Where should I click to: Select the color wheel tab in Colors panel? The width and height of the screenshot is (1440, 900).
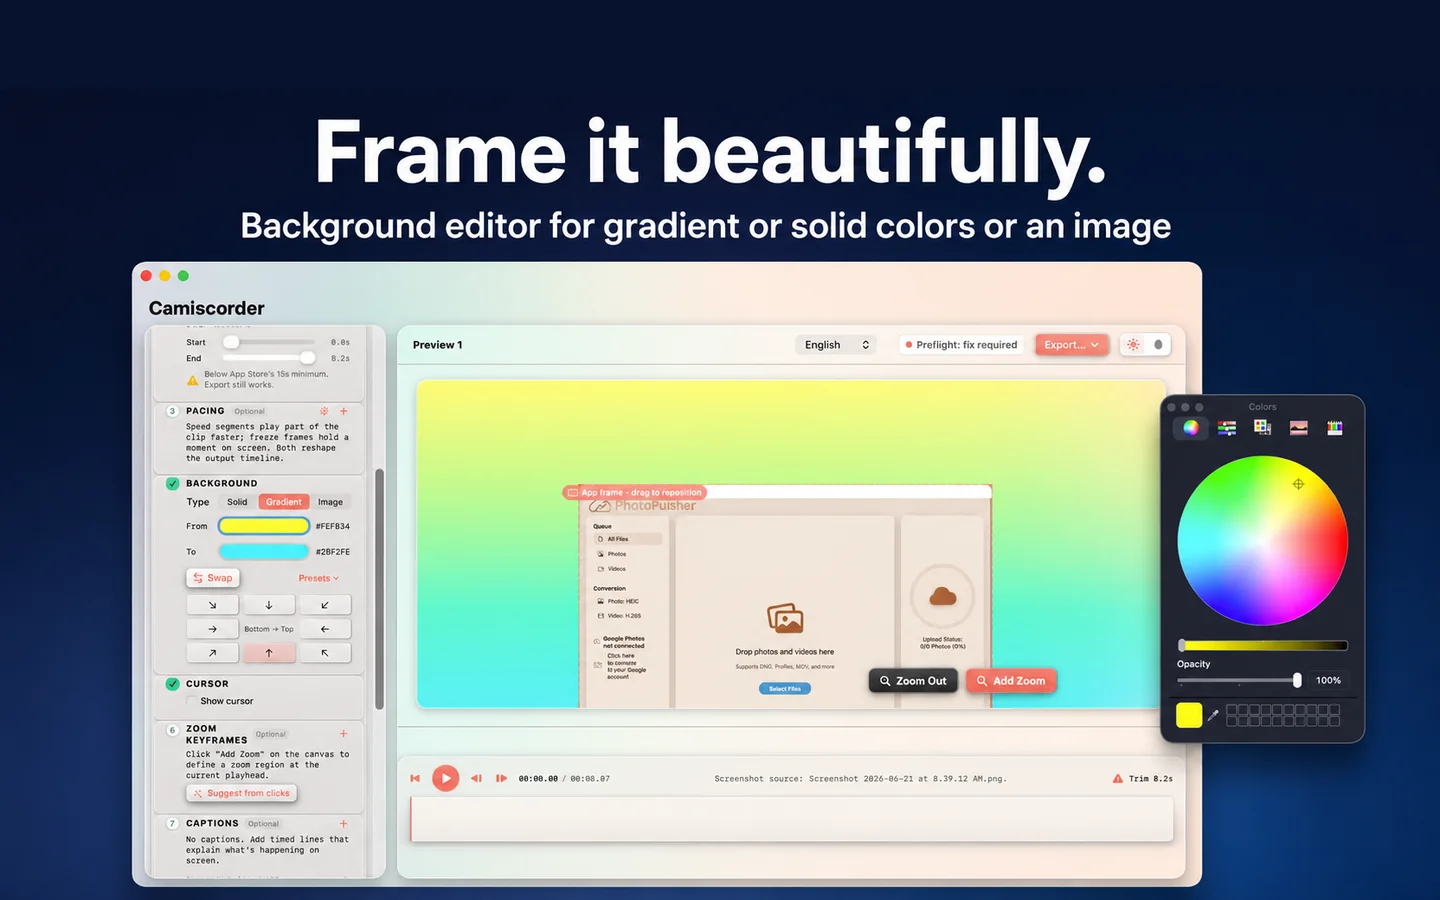point(1190,428)
